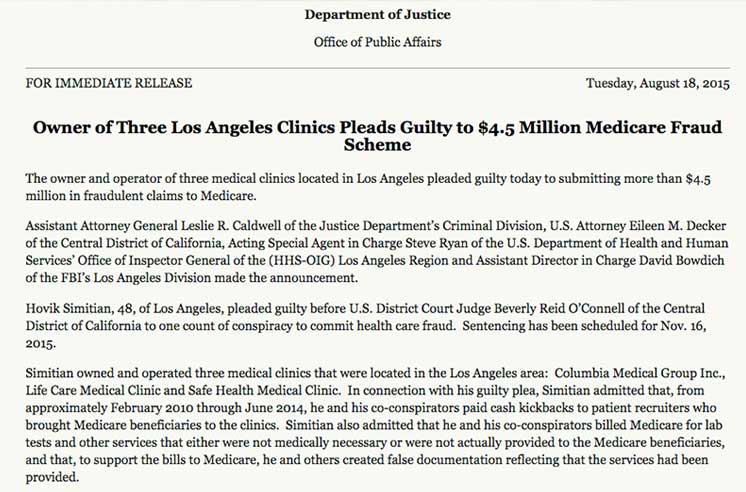Click the FOR IMMEDIATE RELEASE label
Viewport: 746px width, 492px height.
pos(109,83)
